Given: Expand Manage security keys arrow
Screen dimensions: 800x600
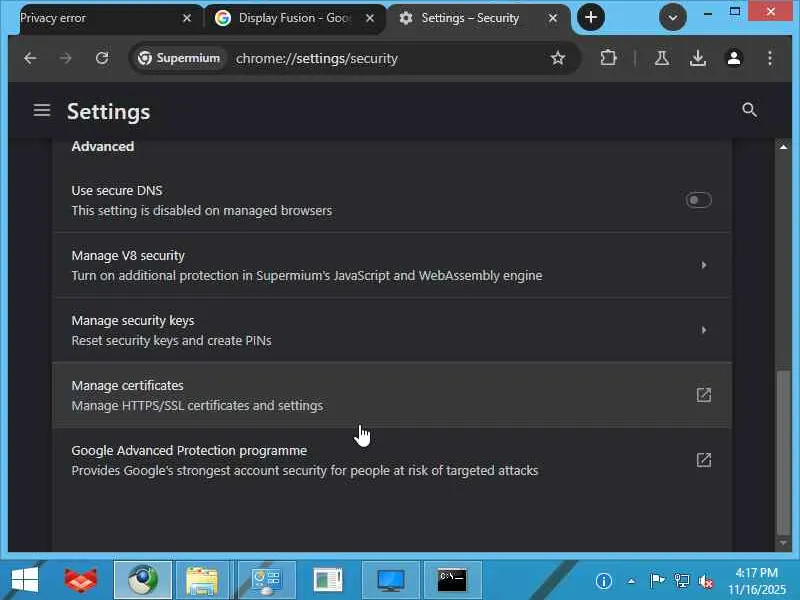Looking at the screenshot, I should coord(704,330).
